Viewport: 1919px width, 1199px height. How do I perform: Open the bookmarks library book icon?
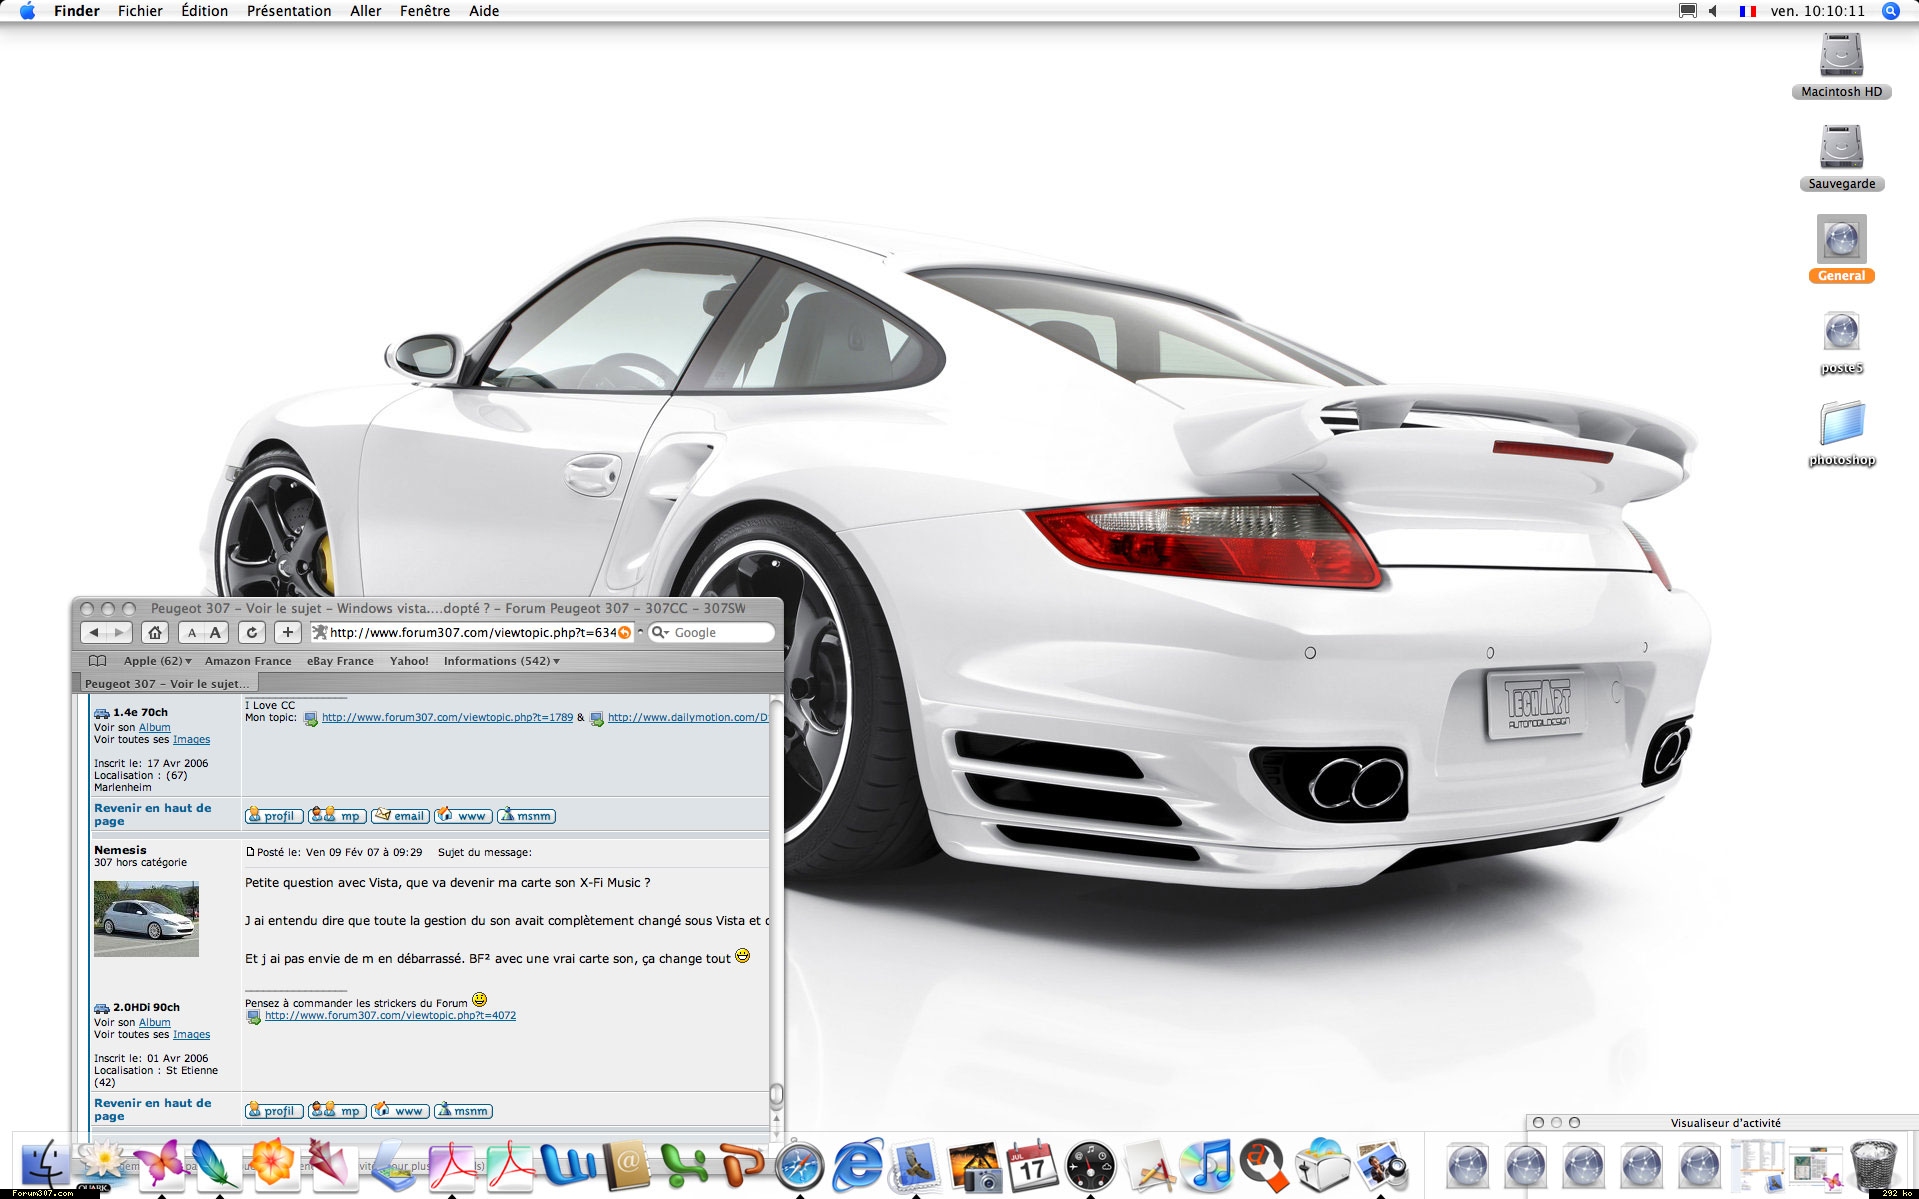97,661
